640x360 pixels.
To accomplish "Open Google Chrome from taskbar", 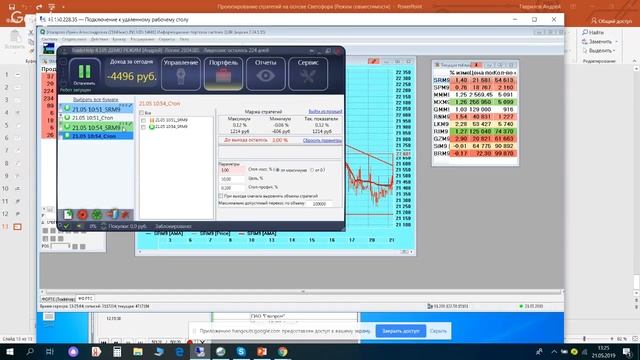I will pyautogui.click(x=282, y=351).
